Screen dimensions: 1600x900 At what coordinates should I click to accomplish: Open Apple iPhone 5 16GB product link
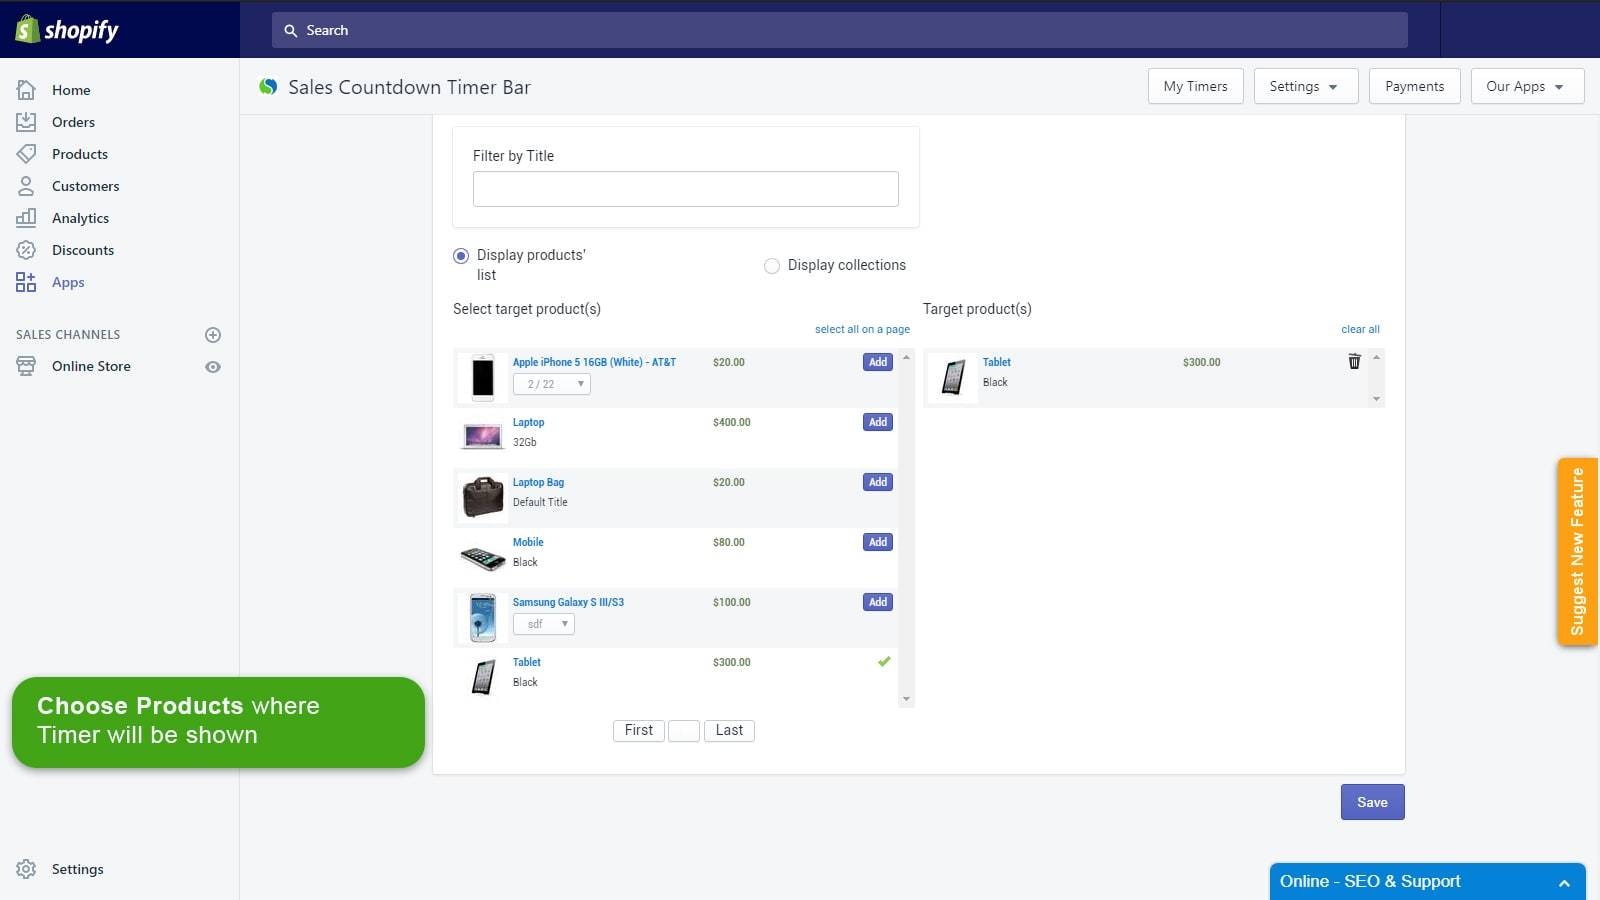(594, 362)
